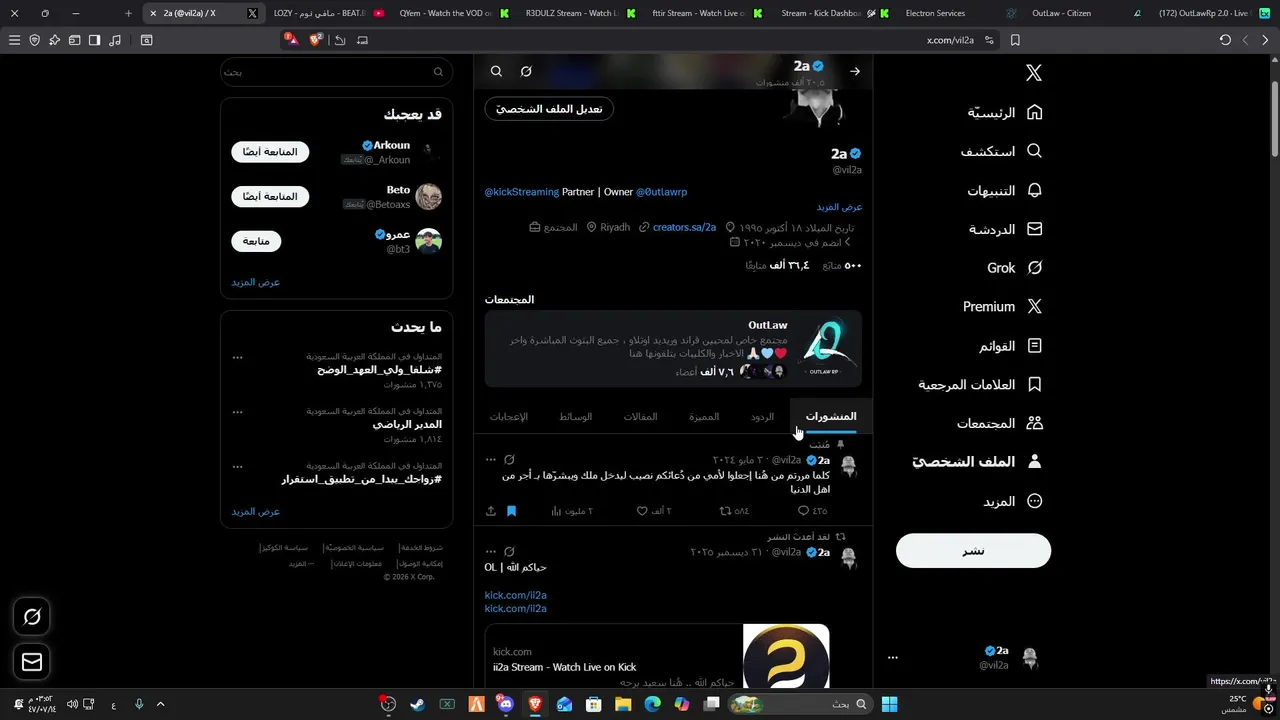
Task: Open @kickStreaming mention in bio
Action: 521,192
